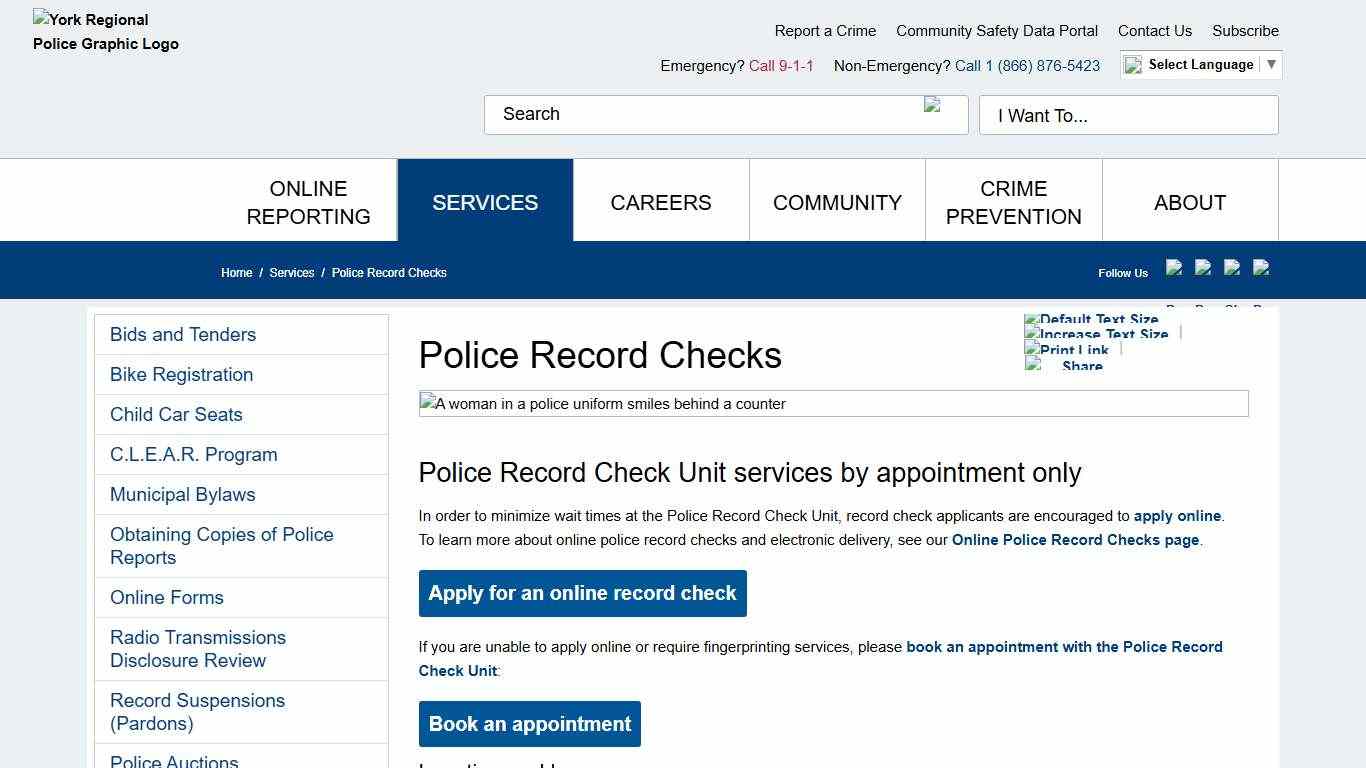Open the I Want To... dropdown

click(1128, 115)
